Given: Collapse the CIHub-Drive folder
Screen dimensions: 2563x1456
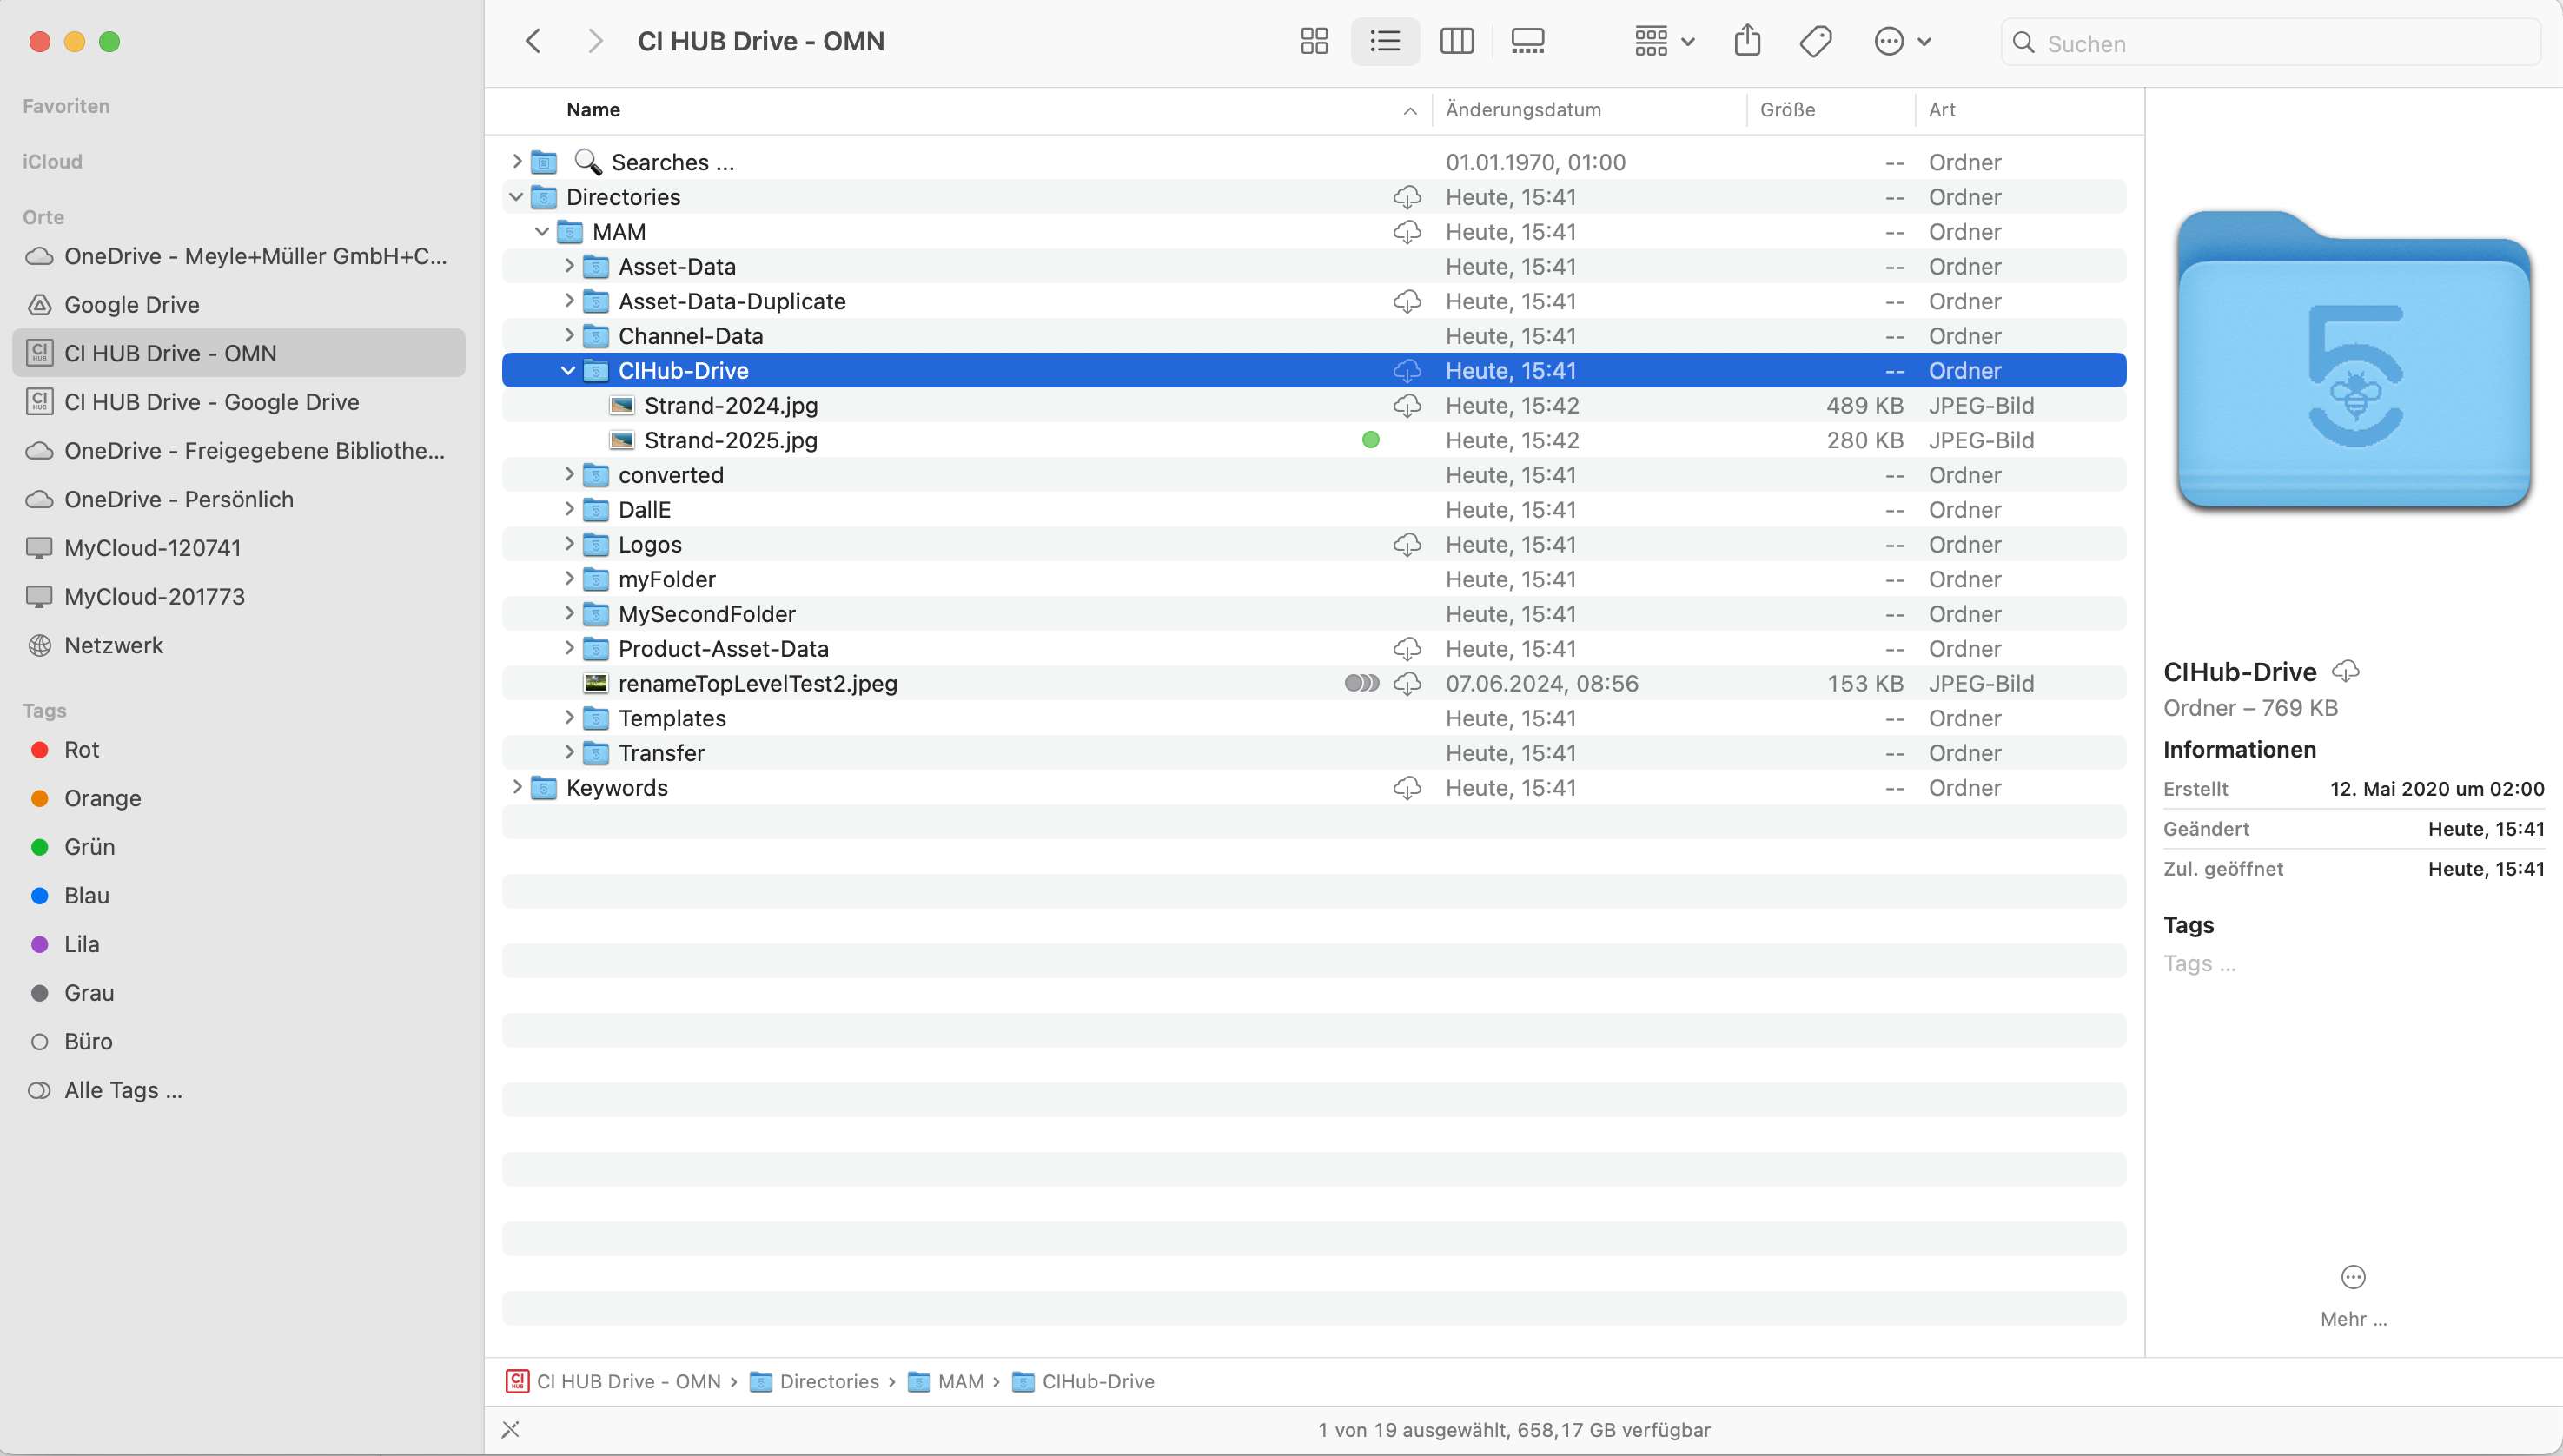Looking at the screenshot, I should (568, 371).
